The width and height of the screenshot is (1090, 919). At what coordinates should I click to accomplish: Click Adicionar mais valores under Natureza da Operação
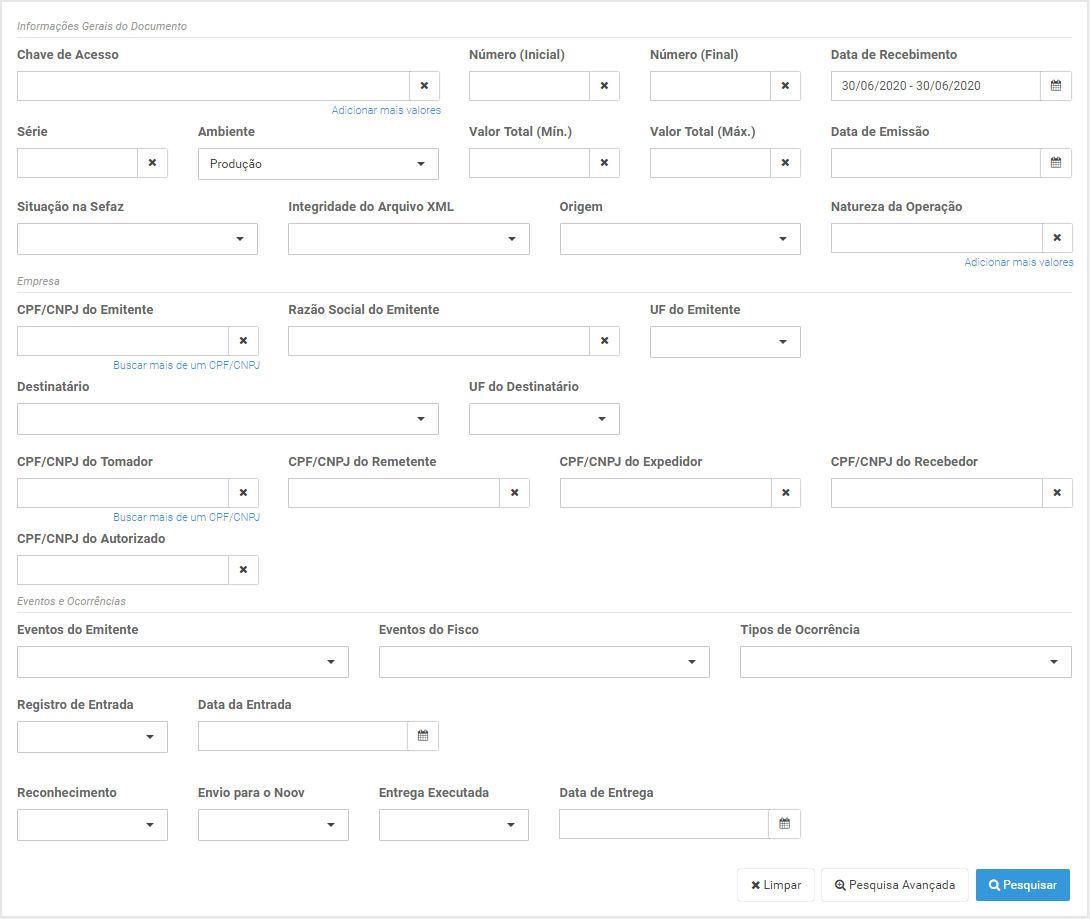(x=1018, y=262)
